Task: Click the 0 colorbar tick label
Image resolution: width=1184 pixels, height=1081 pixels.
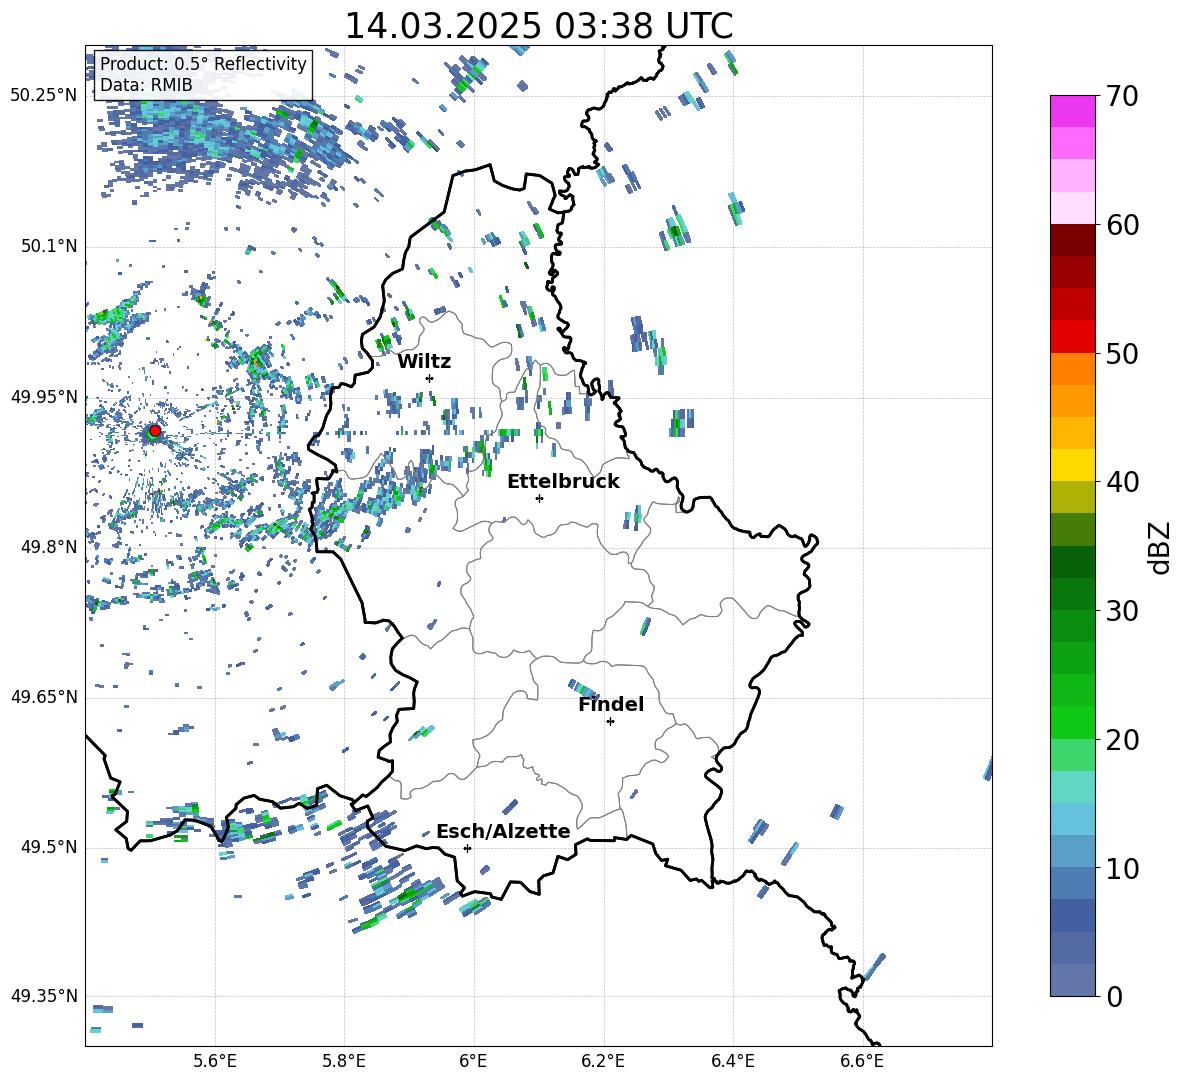Action: (1115, 996)
